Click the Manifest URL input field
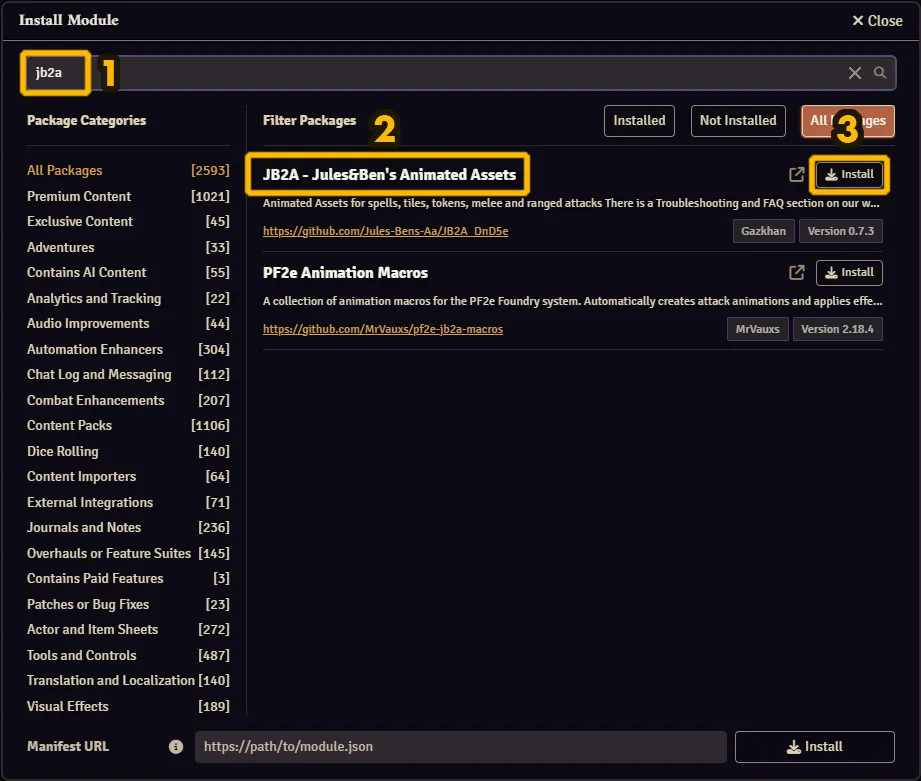Viewport: 921px width, 781px height. [460, 747]
